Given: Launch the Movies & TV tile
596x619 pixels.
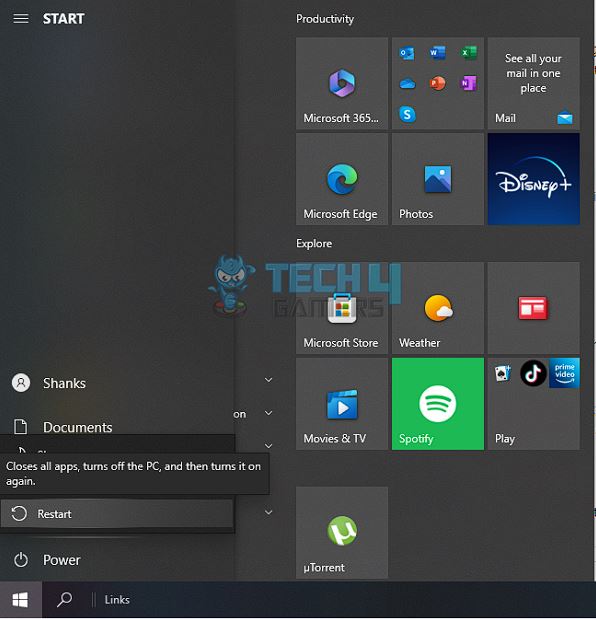Looking at the screenshot, I should coord(342,404).
